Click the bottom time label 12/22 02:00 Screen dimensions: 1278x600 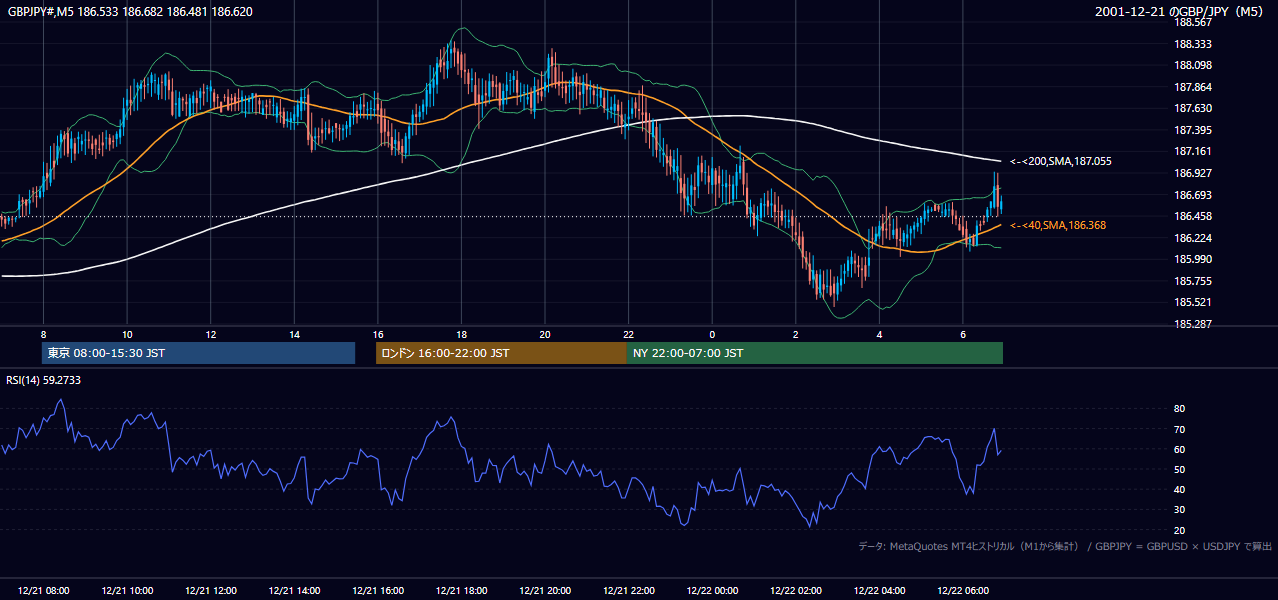coord(795,591)
